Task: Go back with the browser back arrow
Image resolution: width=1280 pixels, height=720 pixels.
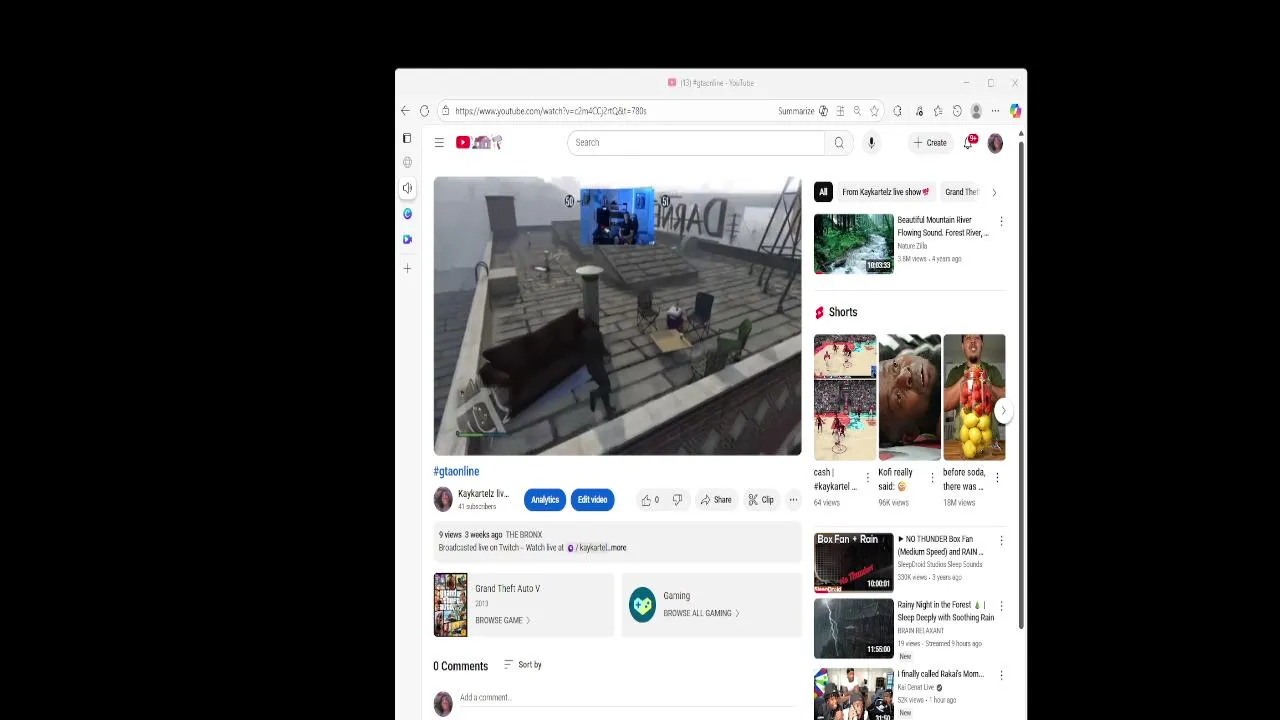Action: (405, 111)
